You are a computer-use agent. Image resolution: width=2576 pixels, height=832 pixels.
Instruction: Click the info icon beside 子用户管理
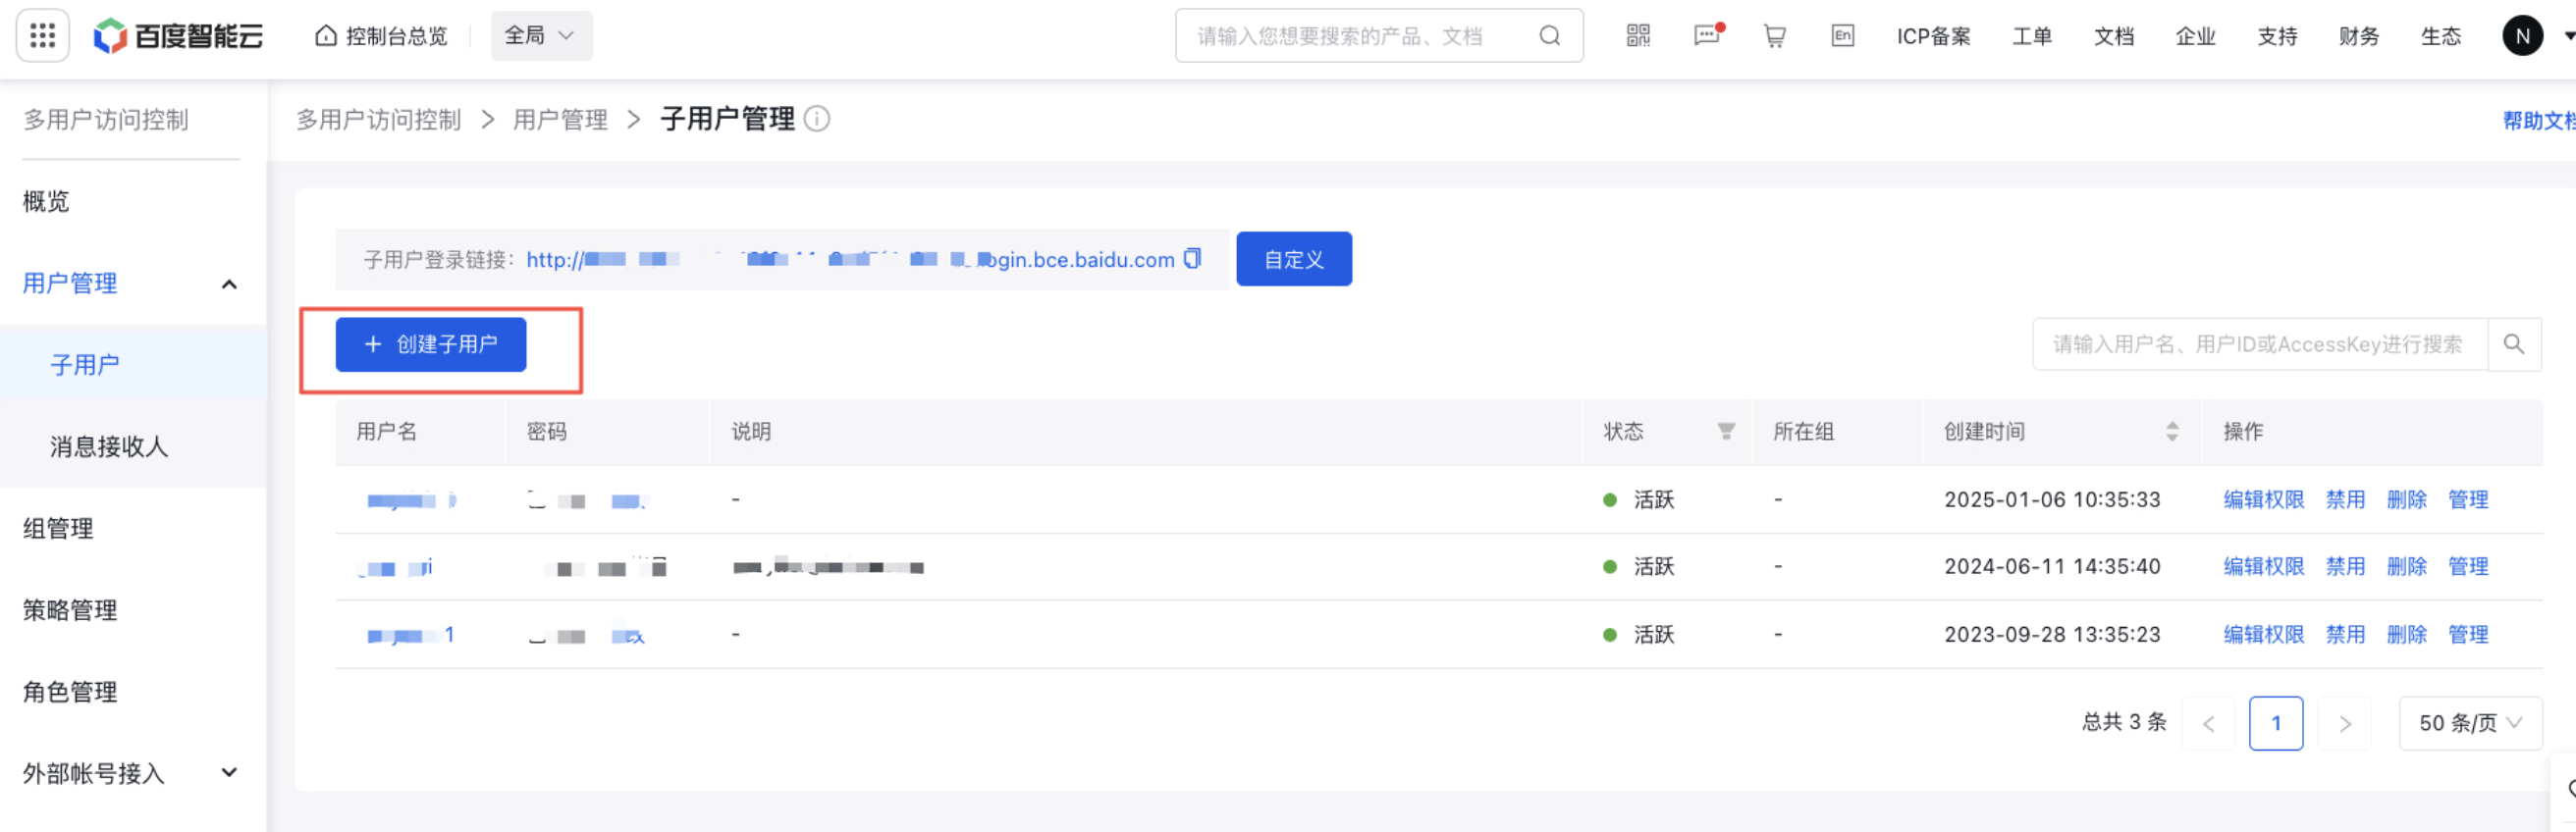(817, 119)
